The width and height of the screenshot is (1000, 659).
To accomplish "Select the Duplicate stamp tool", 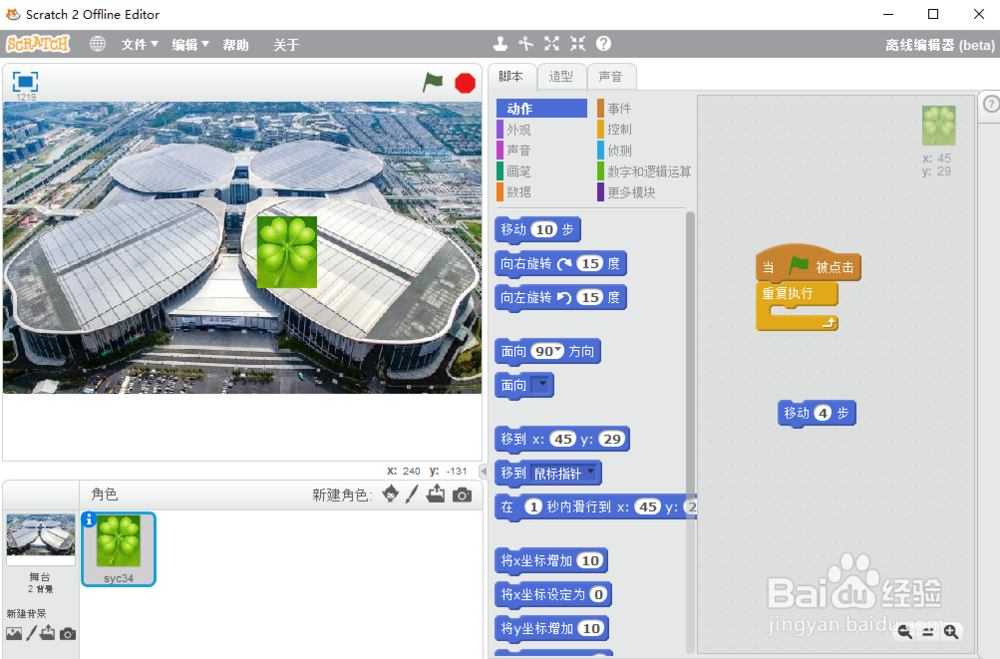I will (x=501, y=43).
